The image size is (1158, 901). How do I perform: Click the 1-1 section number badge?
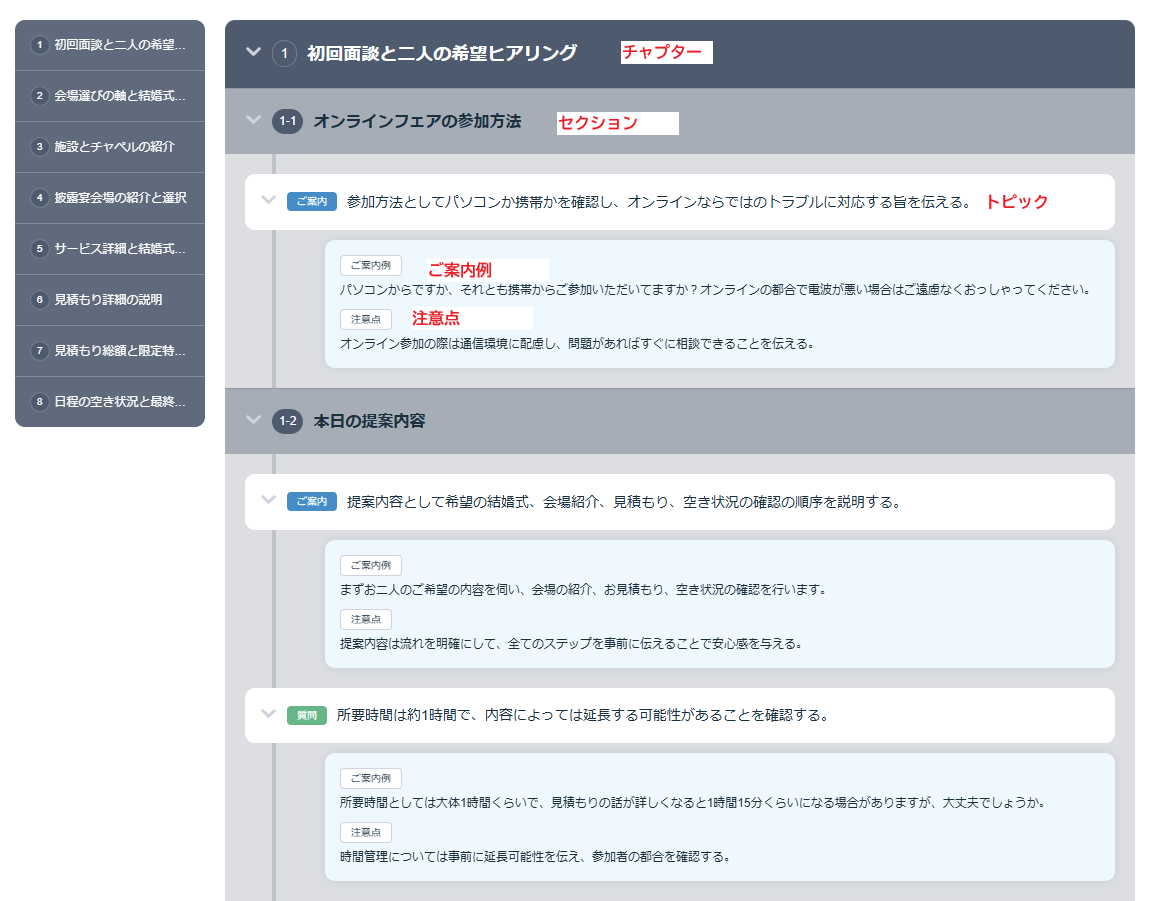pyautogui.click(x=288, y=121)
